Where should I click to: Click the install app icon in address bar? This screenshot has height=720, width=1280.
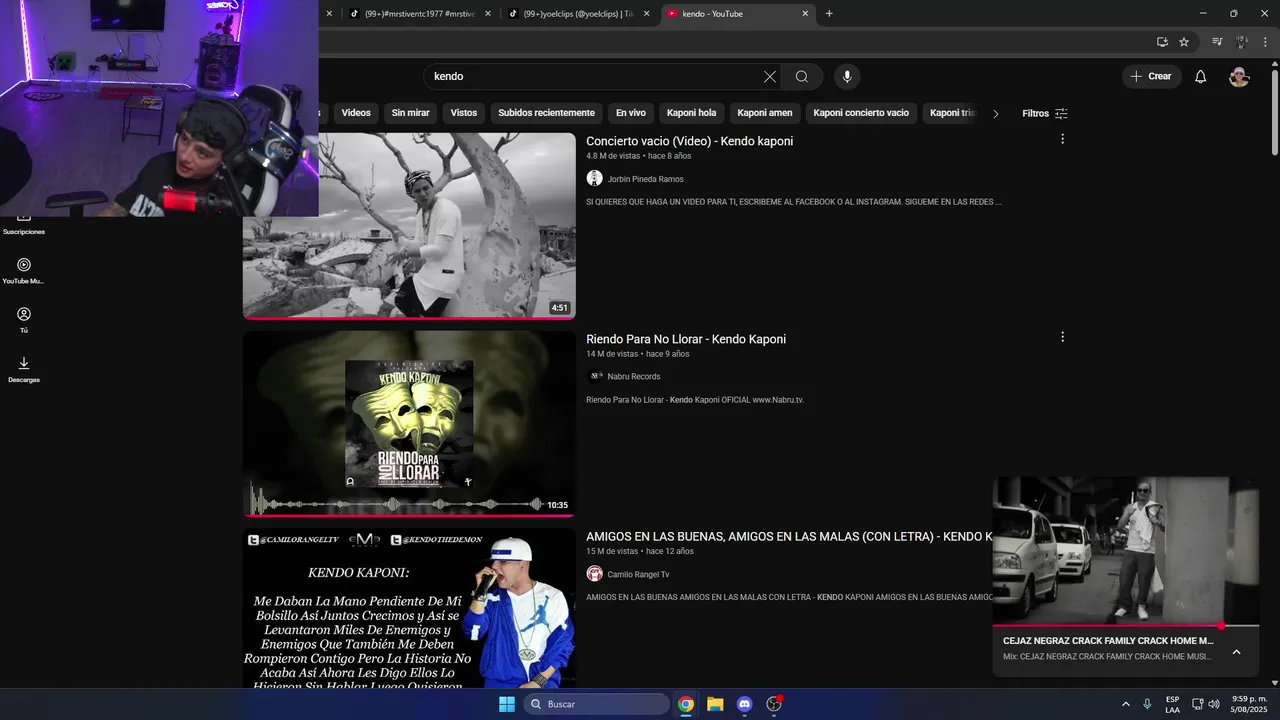(1162, 42)
